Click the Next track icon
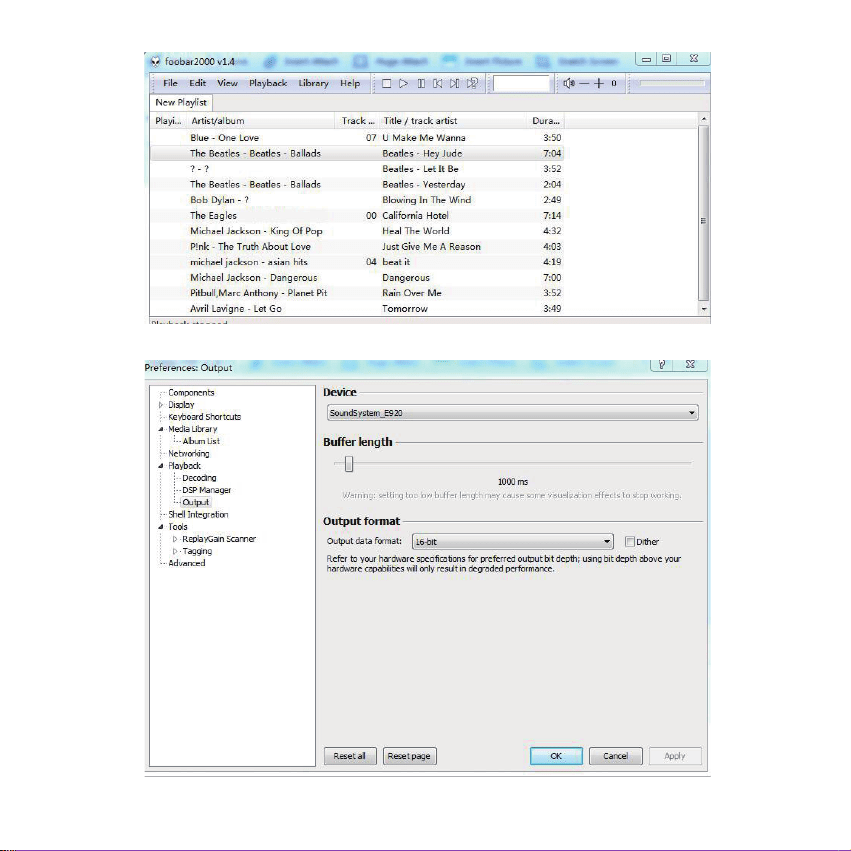 [455, 84]
